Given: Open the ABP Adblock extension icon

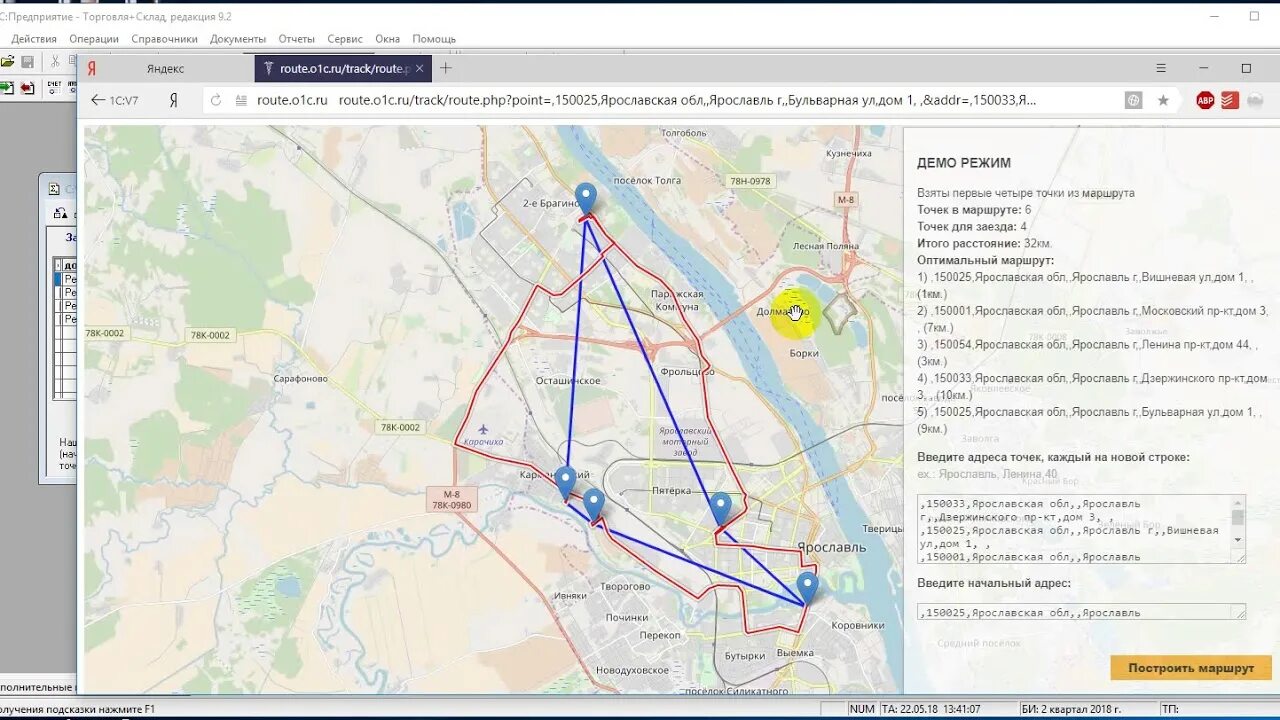Looking at the screenshot, I should (1205, 100).
